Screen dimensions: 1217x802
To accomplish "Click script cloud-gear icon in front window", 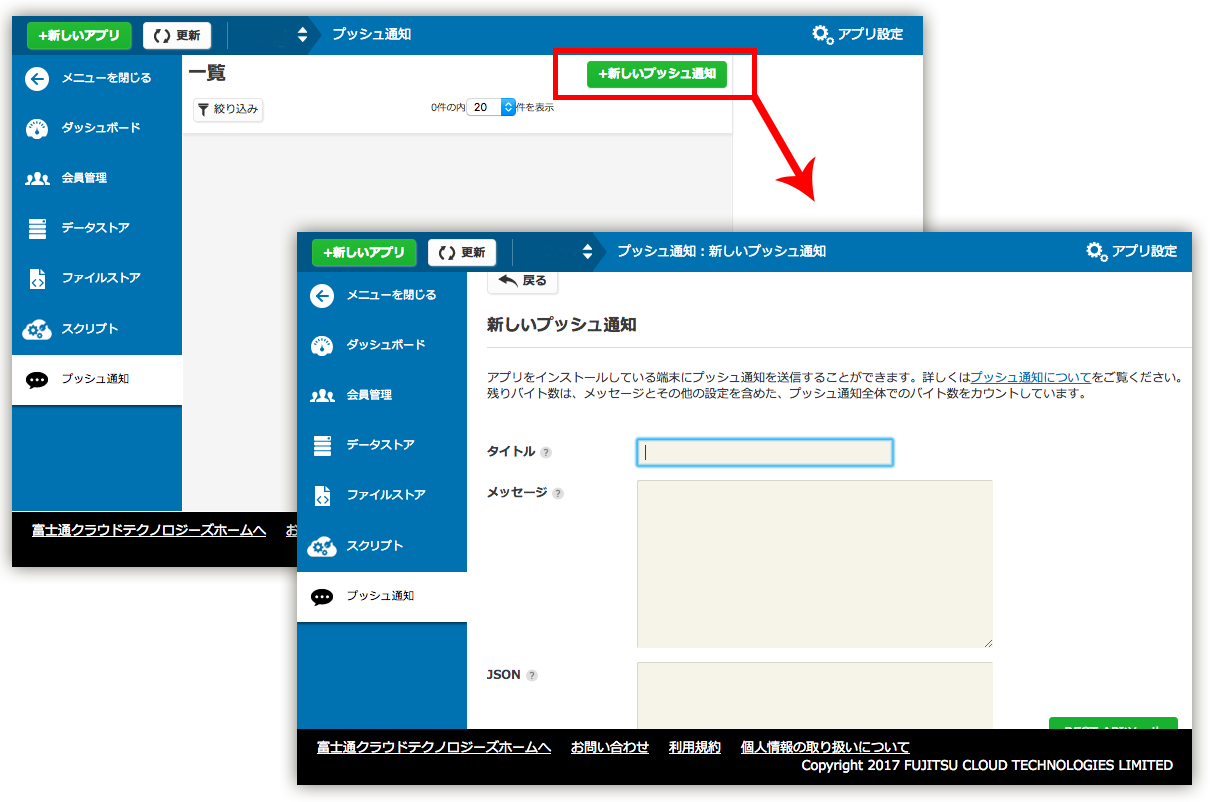I will pos(322,546).
